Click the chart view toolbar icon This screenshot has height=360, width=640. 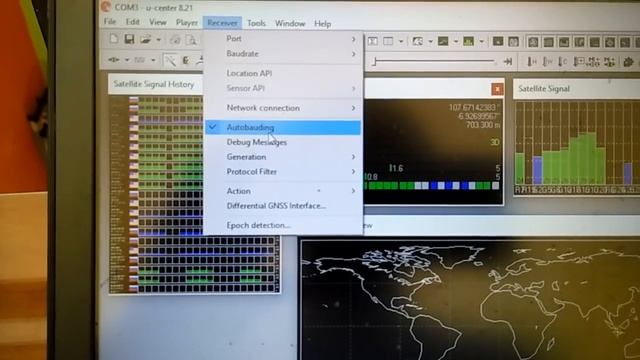[x=443, y=41]
